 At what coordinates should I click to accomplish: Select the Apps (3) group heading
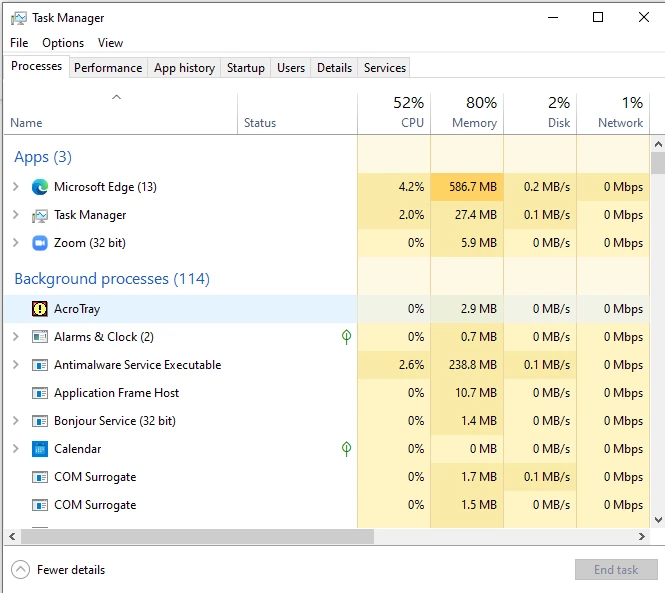coord(43,157)
